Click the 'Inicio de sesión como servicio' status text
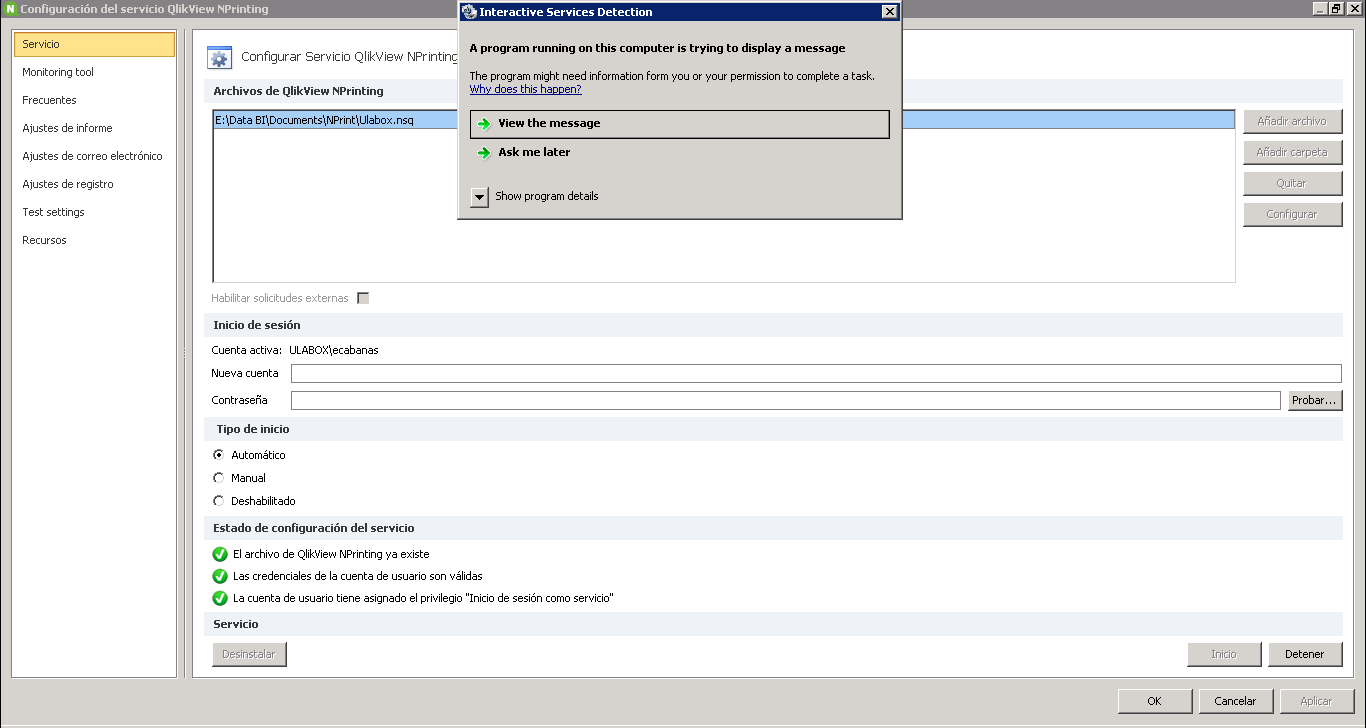 click(423, 598)
